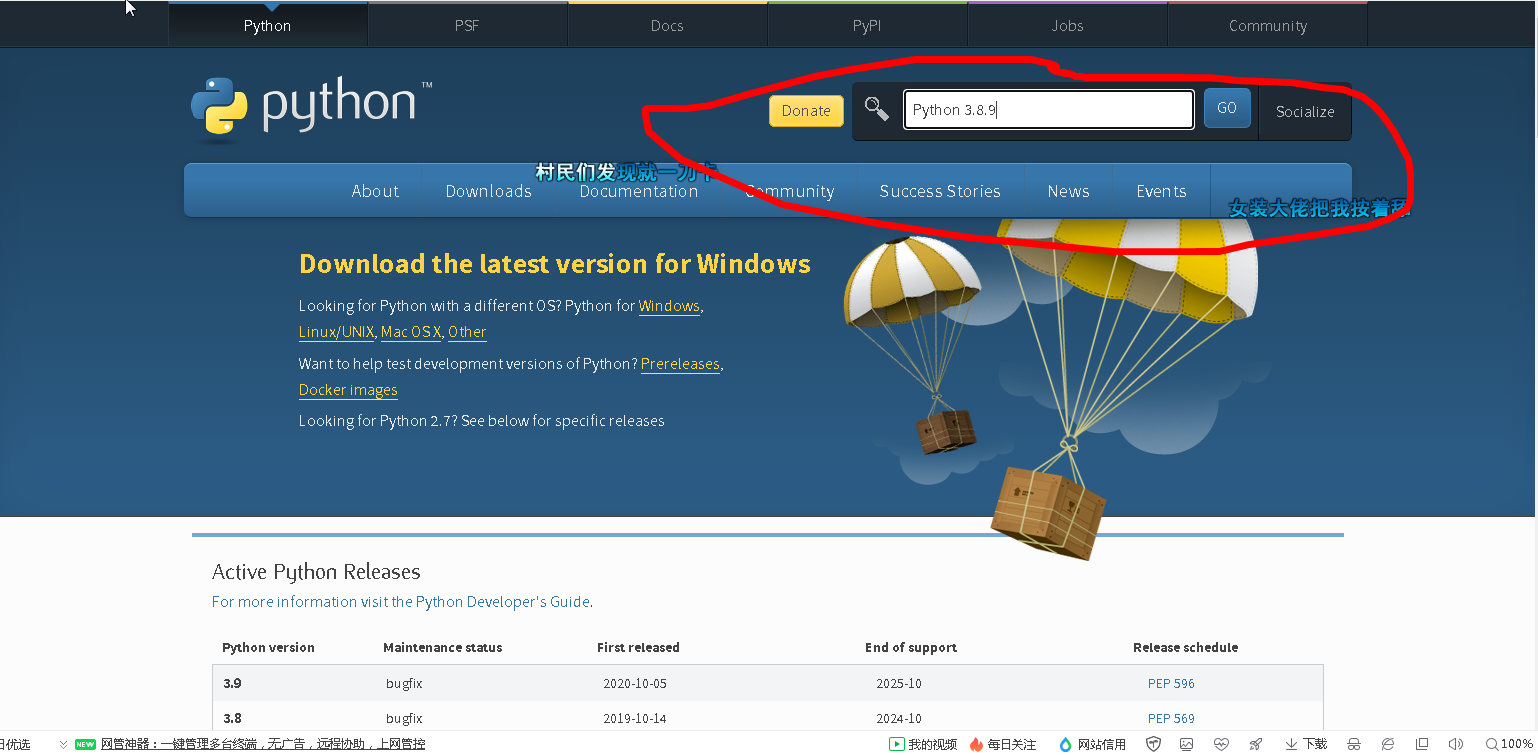Open the 下载 downloads manager

click(1306, 744)
